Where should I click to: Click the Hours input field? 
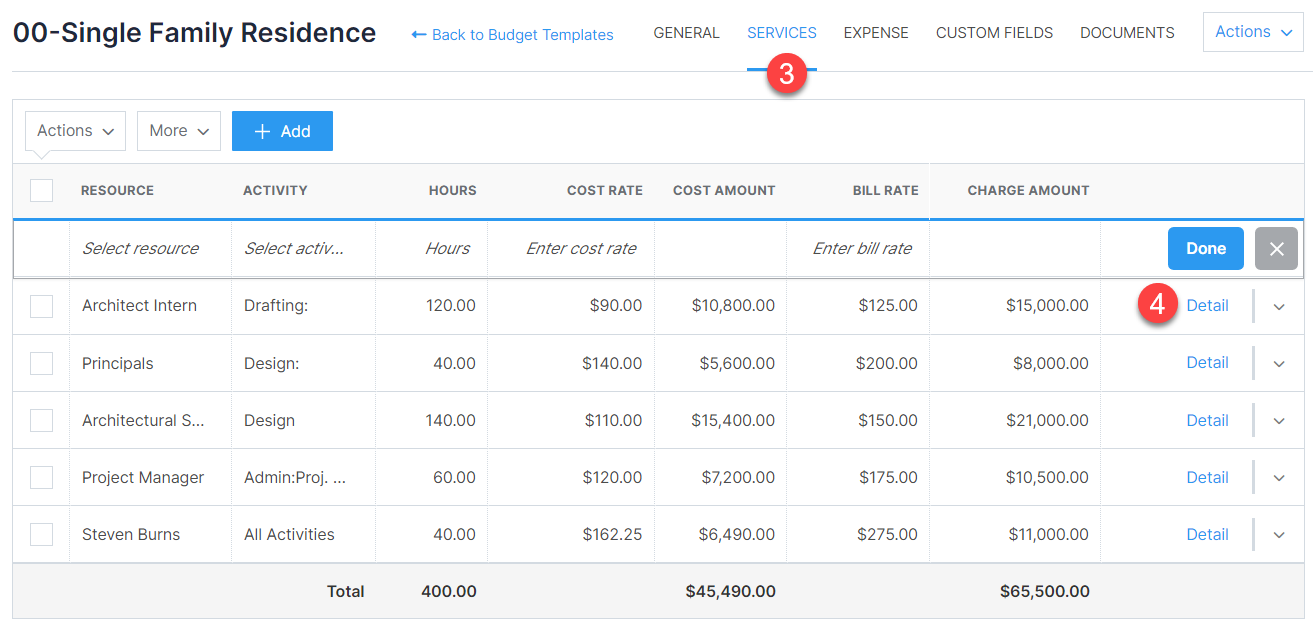(431, 249)
